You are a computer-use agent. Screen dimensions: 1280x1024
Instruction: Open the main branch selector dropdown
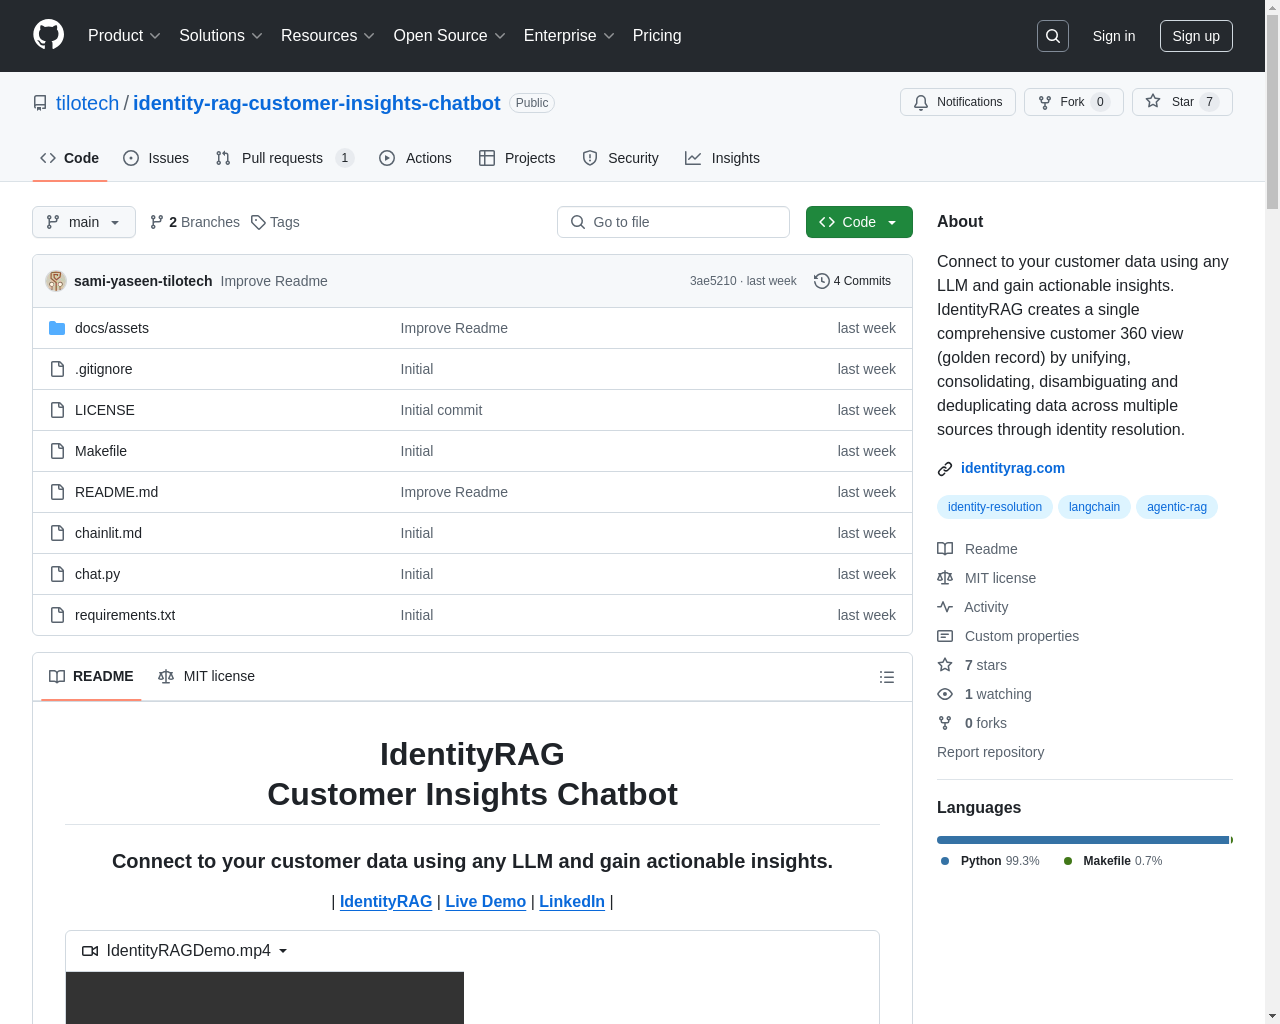tap(84, 222)
